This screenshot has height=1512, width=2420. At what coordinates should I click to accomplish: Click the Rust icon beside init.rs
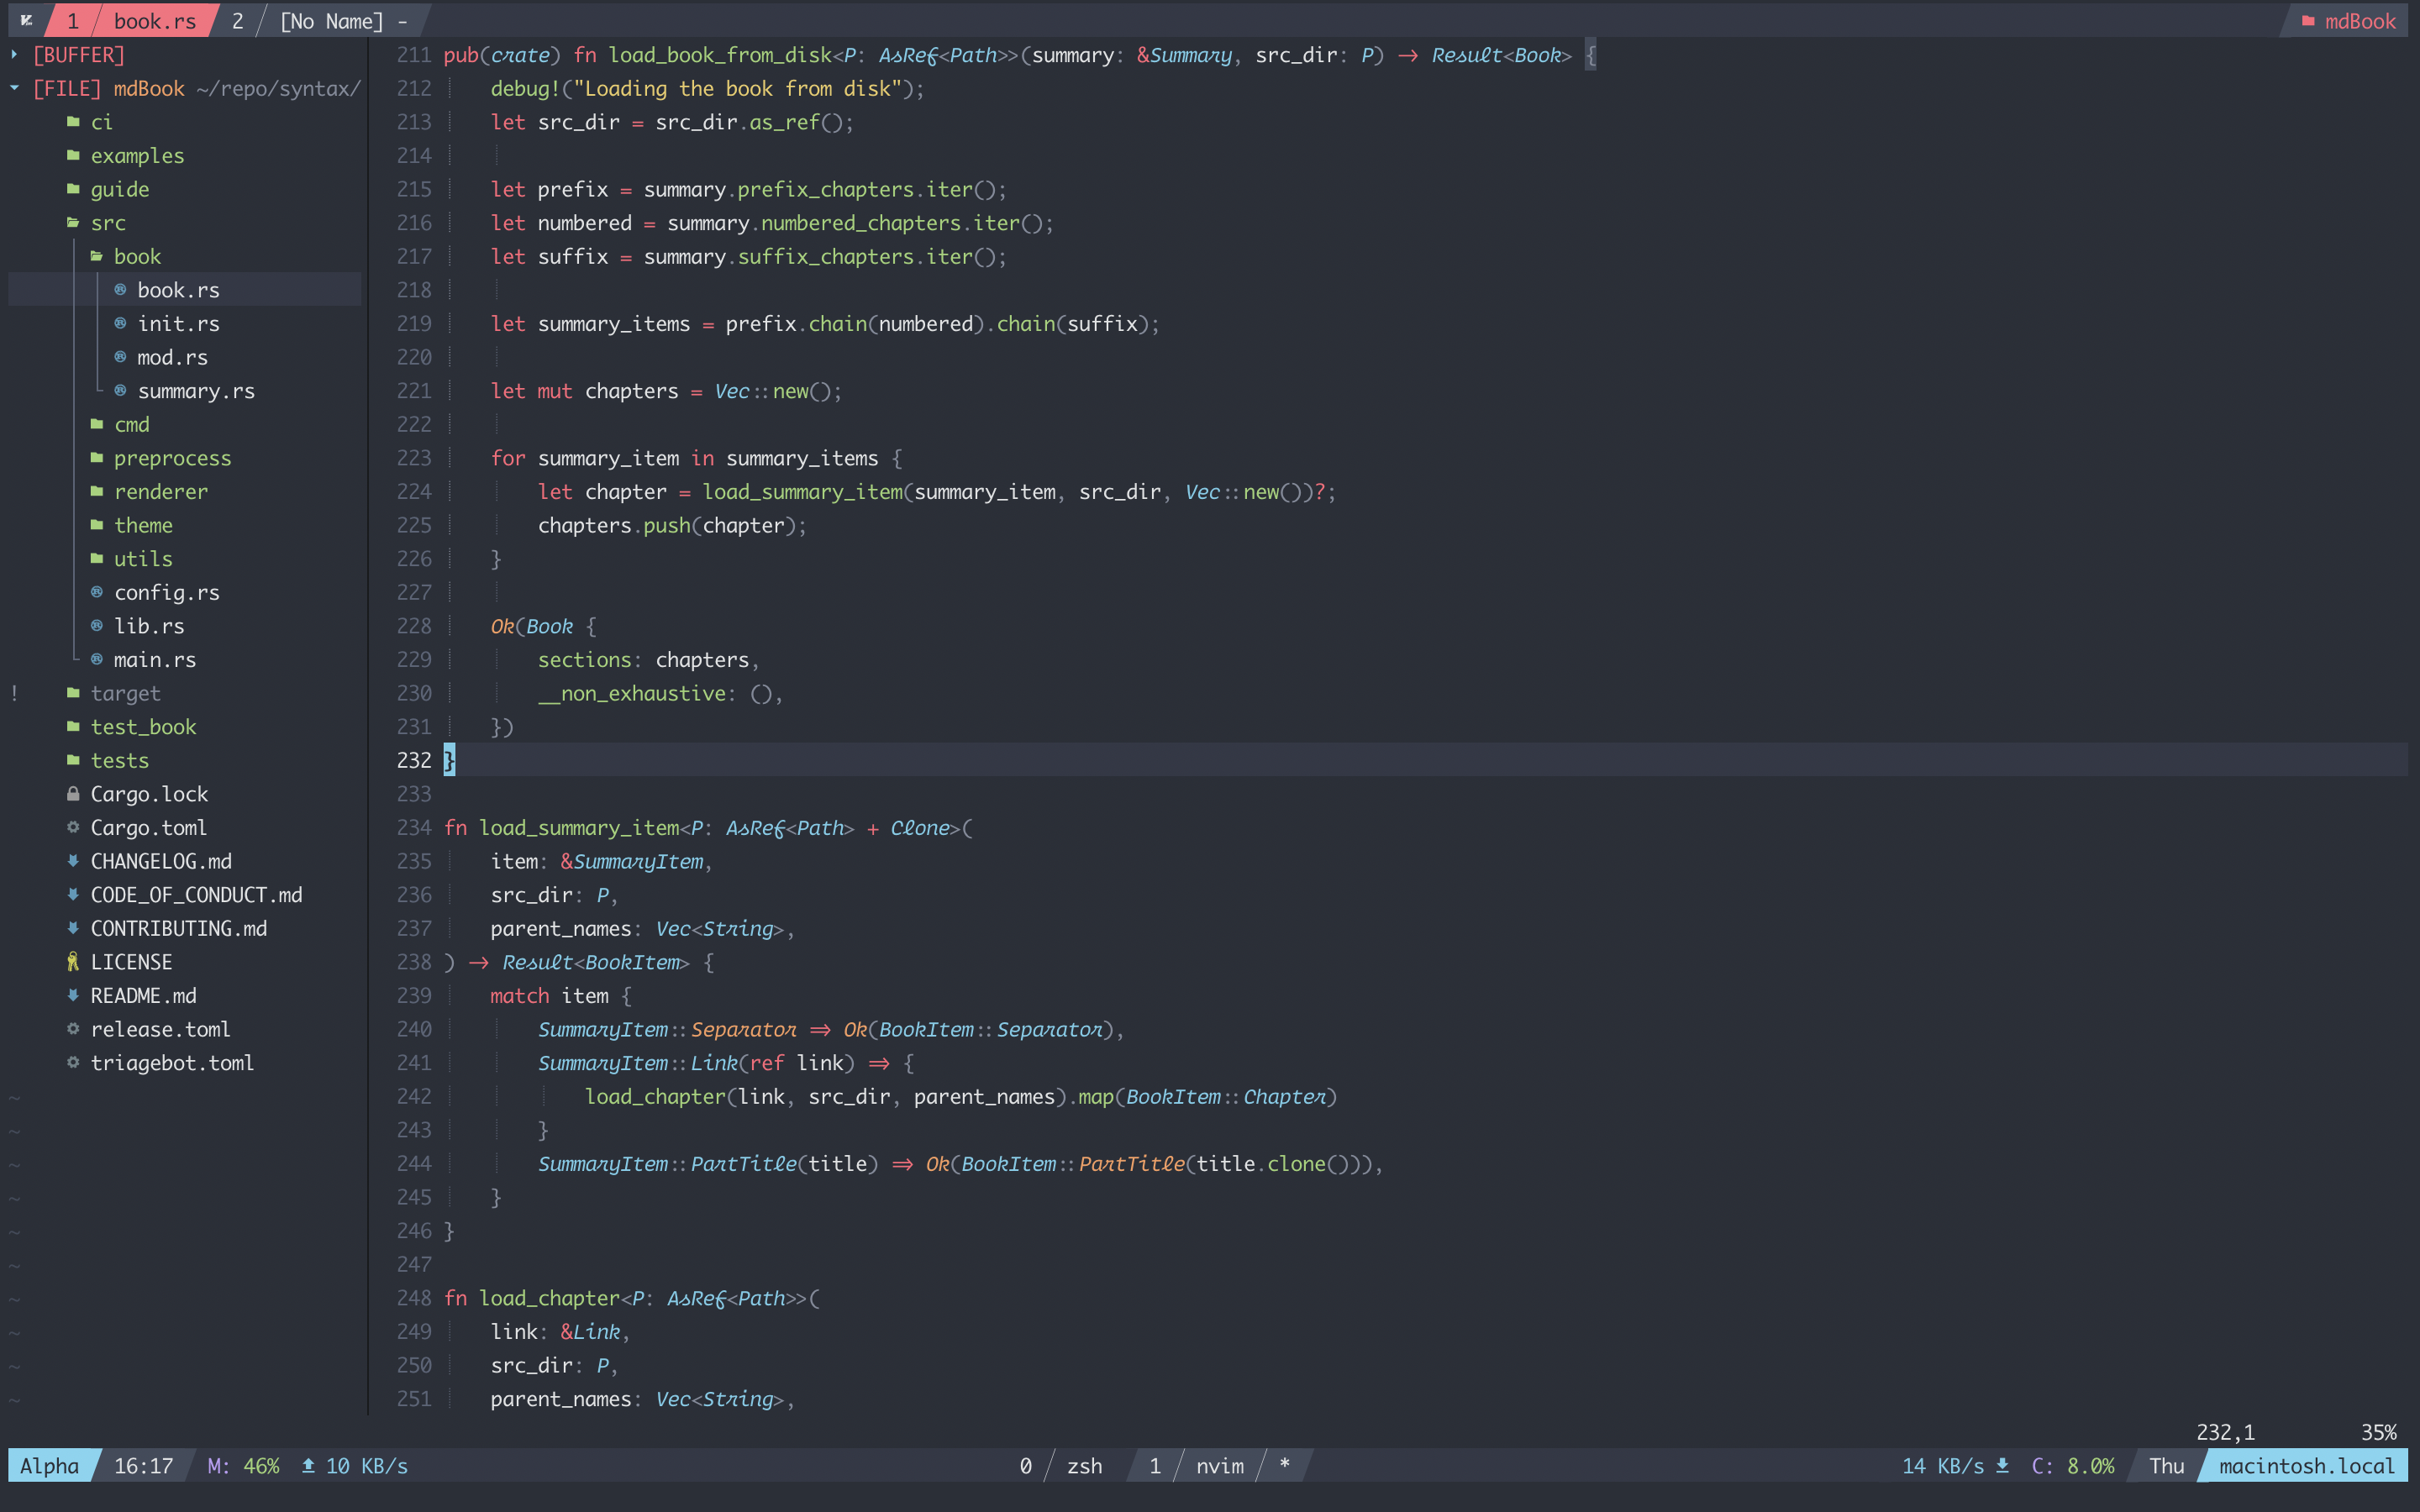120,323
